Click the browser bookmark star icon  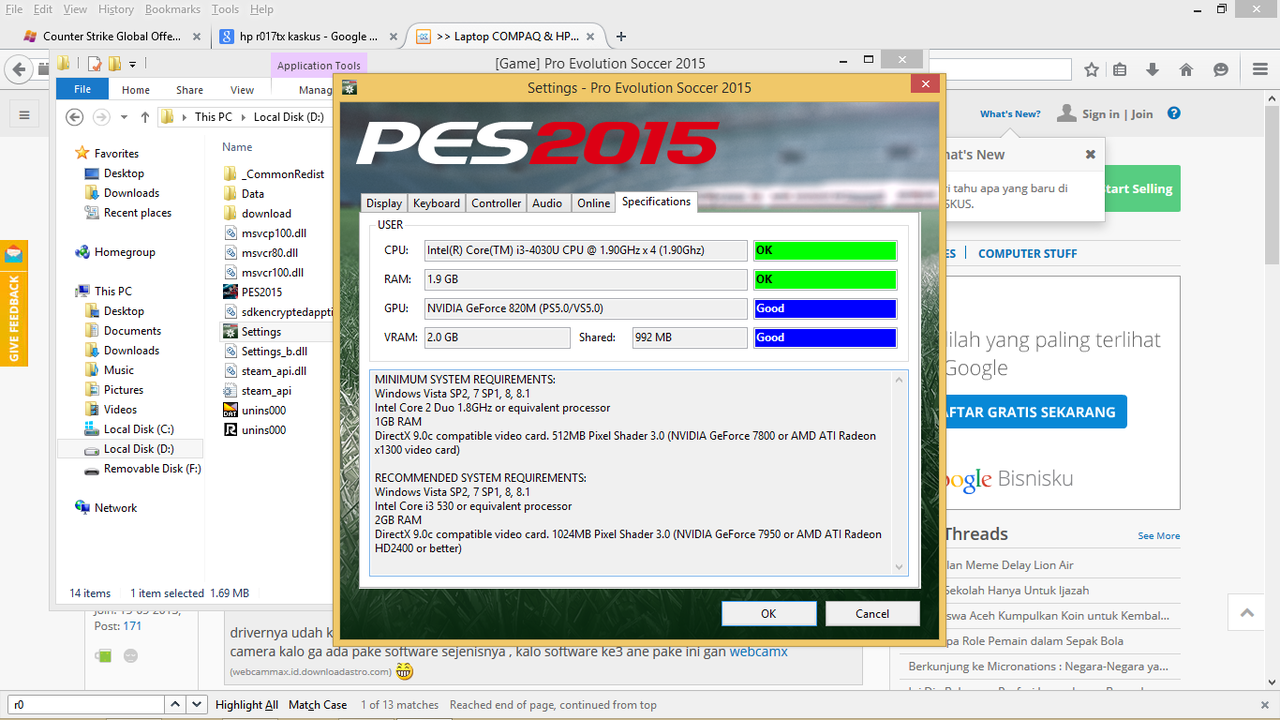coord(1092,70)
